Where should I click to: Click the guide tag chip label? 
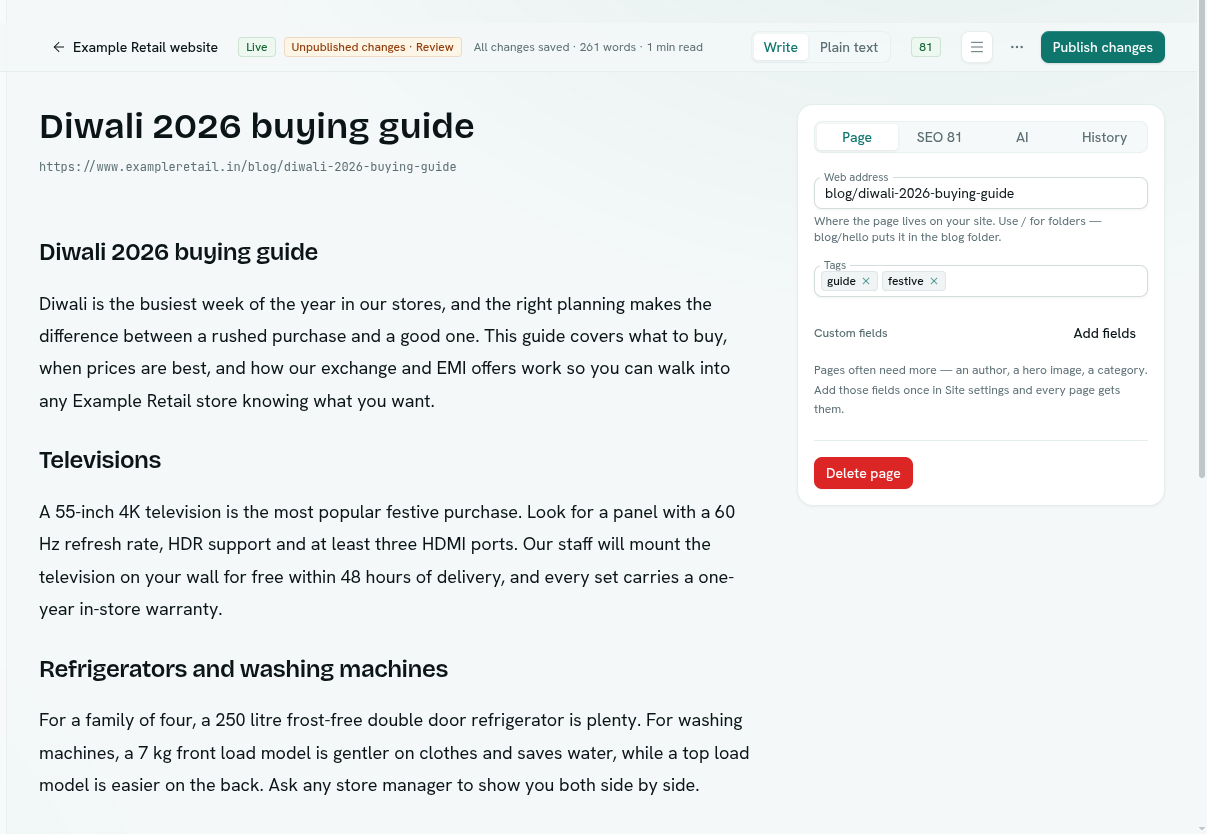click(x=841, y=281)
